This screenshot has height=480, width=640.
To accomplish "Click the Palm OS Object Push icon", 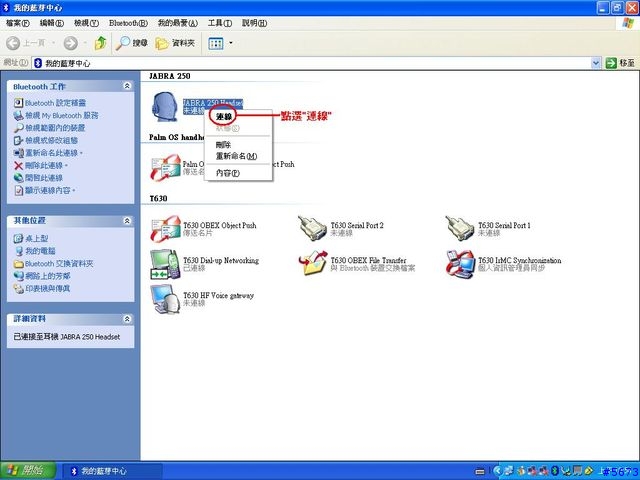I will (x=165, y=167).
